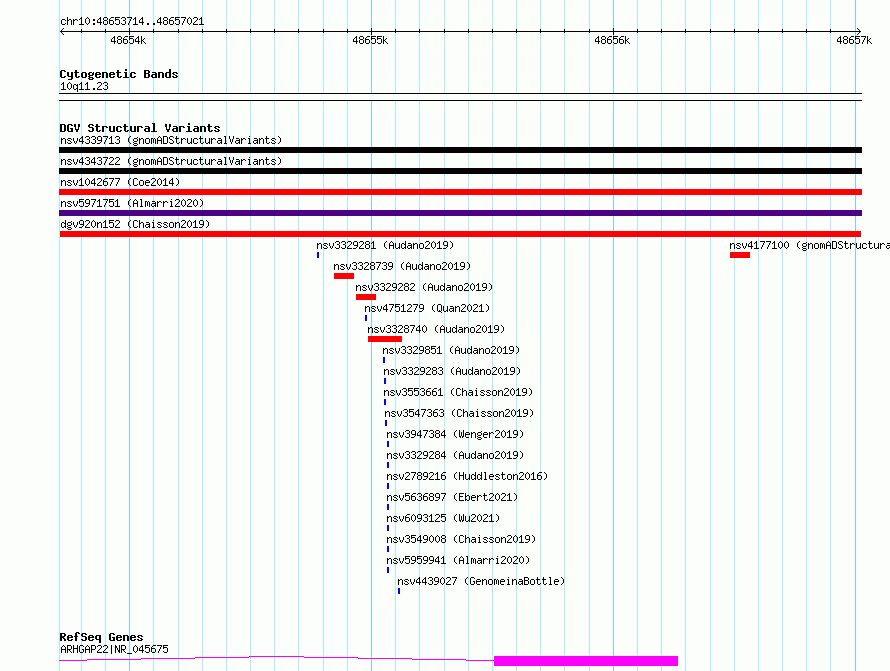This screenshot has height=671, width=890.
Task: Open the nsv3553661 (Chaisson2019) label
Action: [458, 392]
